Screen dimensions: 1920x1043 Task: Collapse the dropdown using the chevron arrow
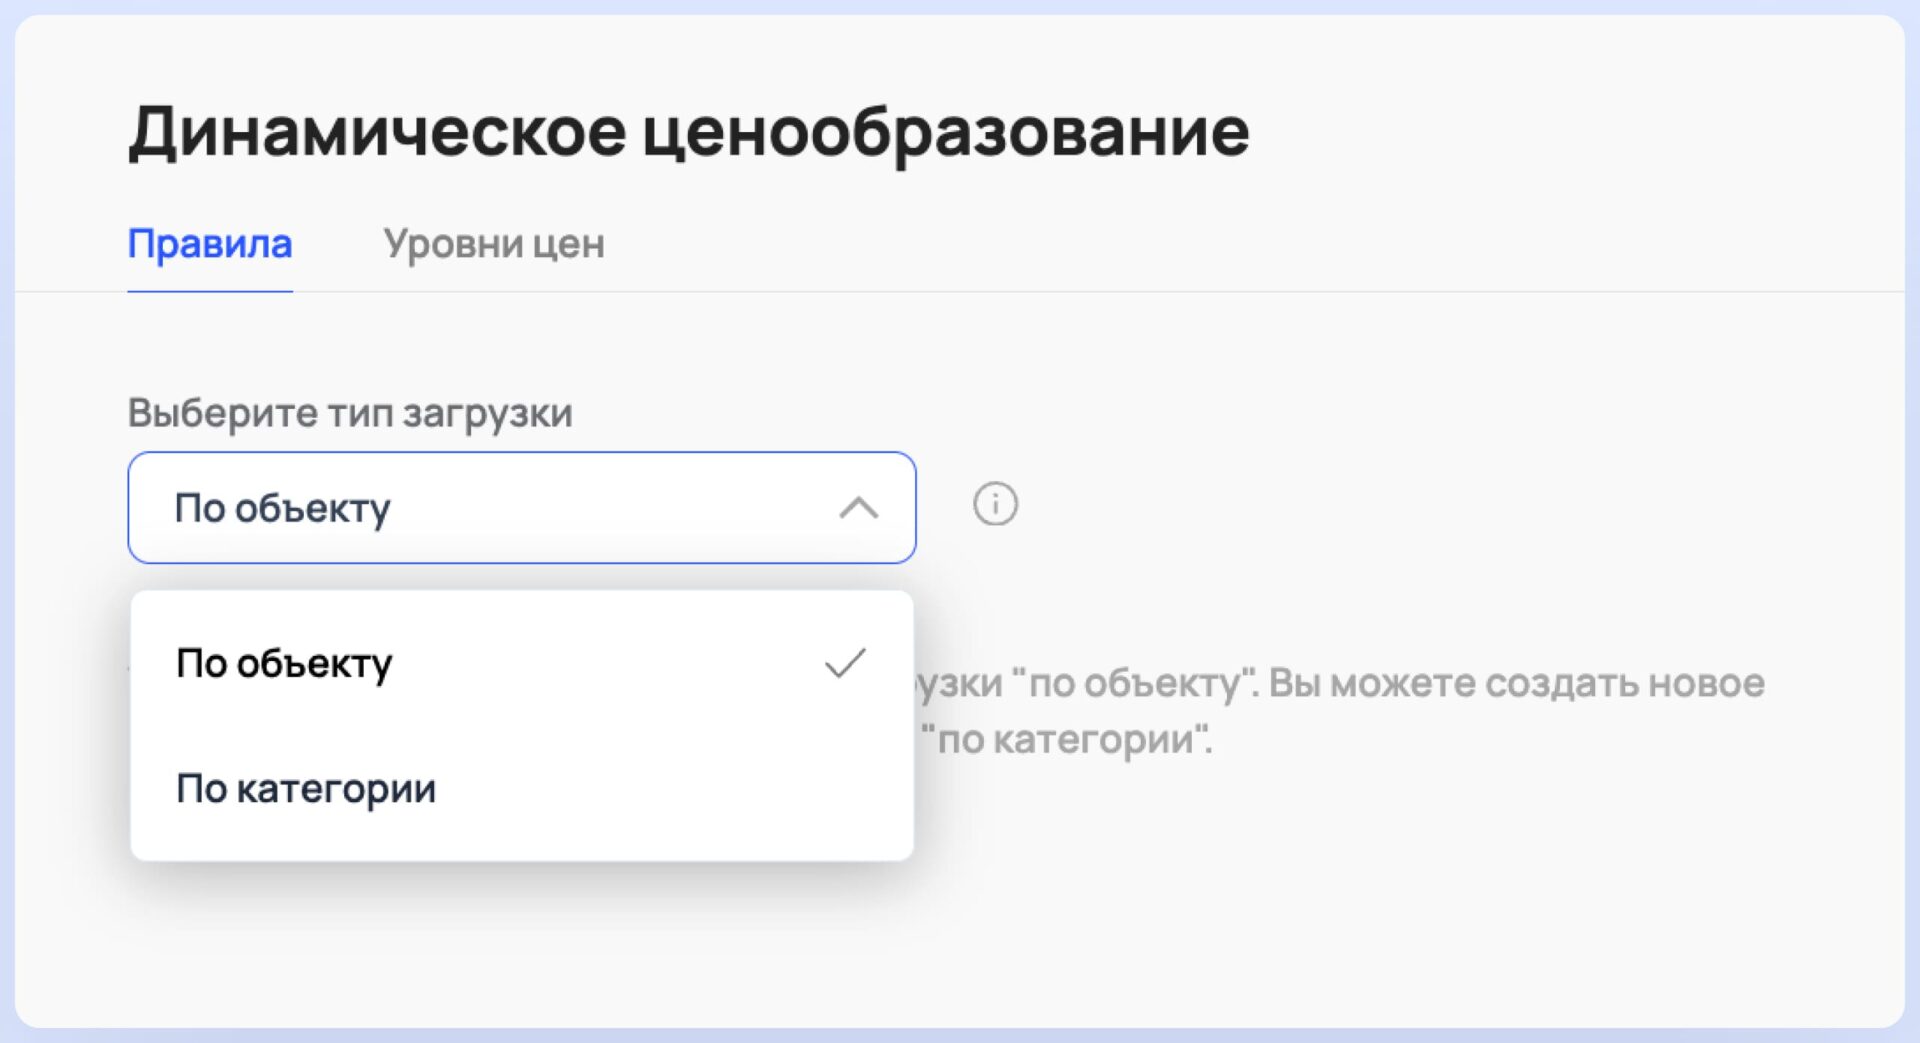[x=858, y=508]
